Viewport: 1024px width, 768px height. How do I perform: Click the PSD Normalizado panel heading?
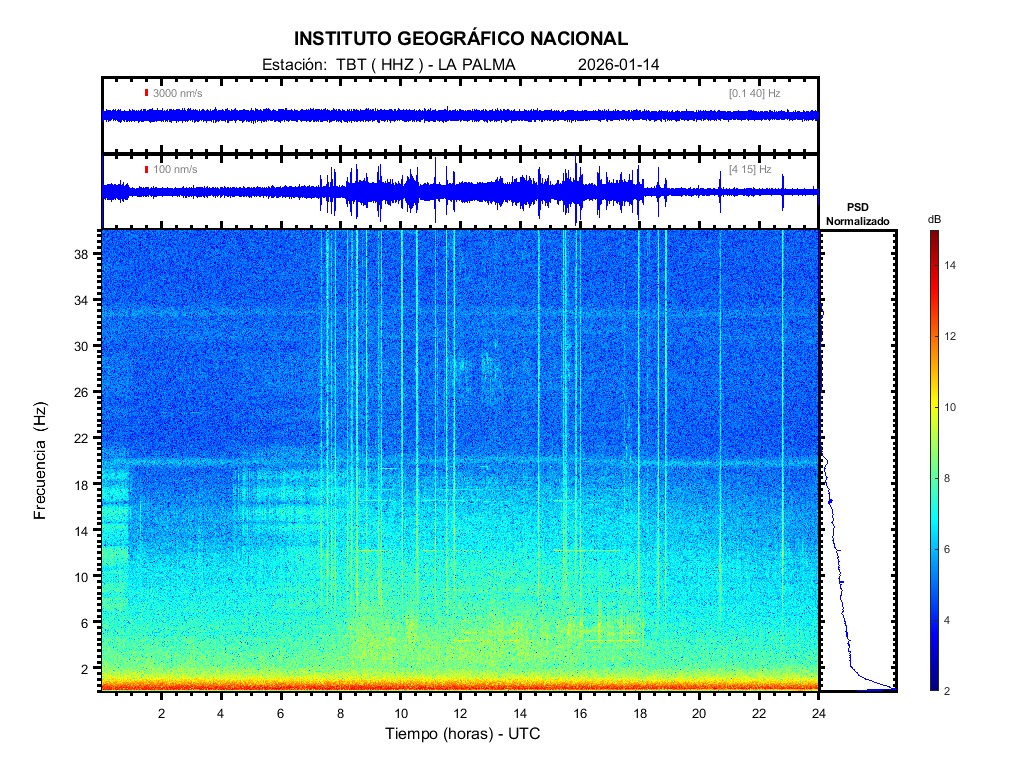(857, 213)
